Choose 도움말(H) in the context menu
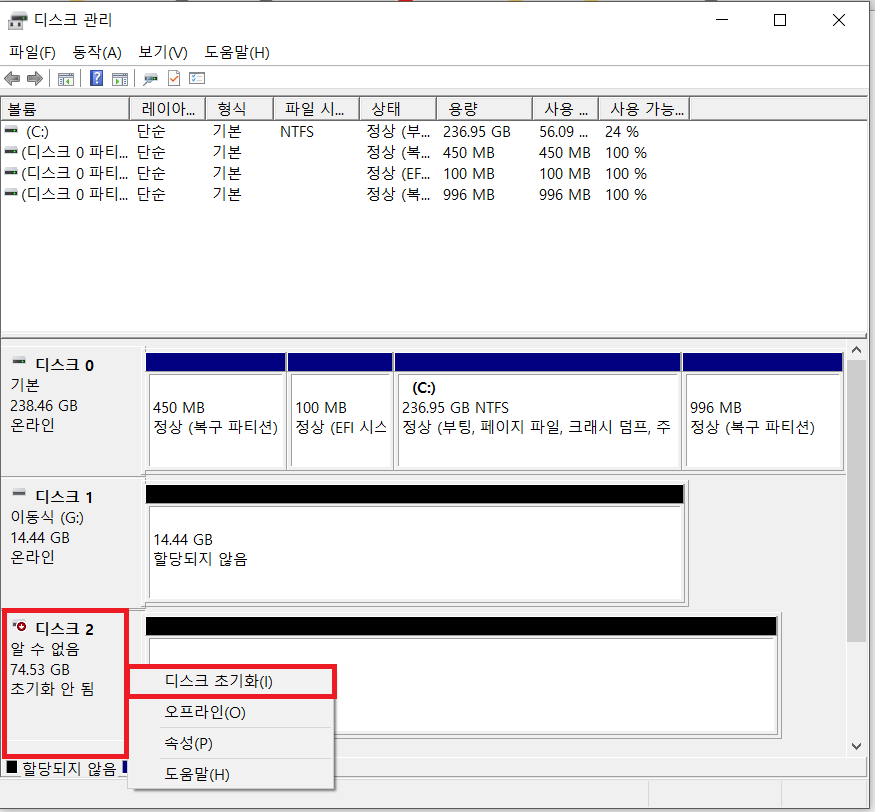 (x=232, y=775)
